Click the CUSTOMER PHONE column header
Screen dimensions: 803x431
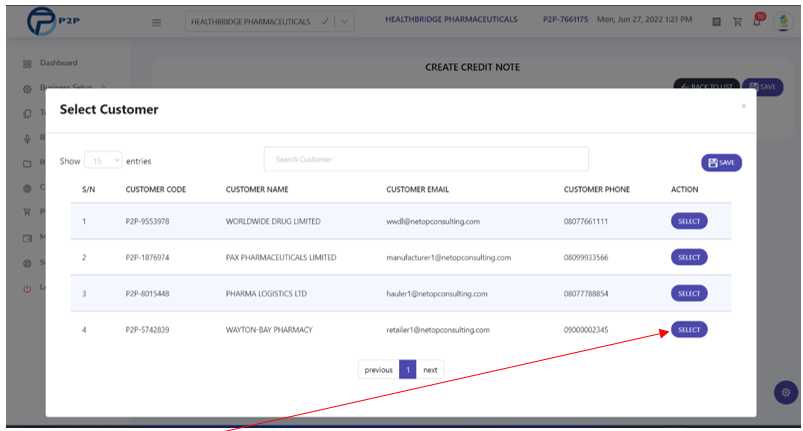click(x=597, y=189)
